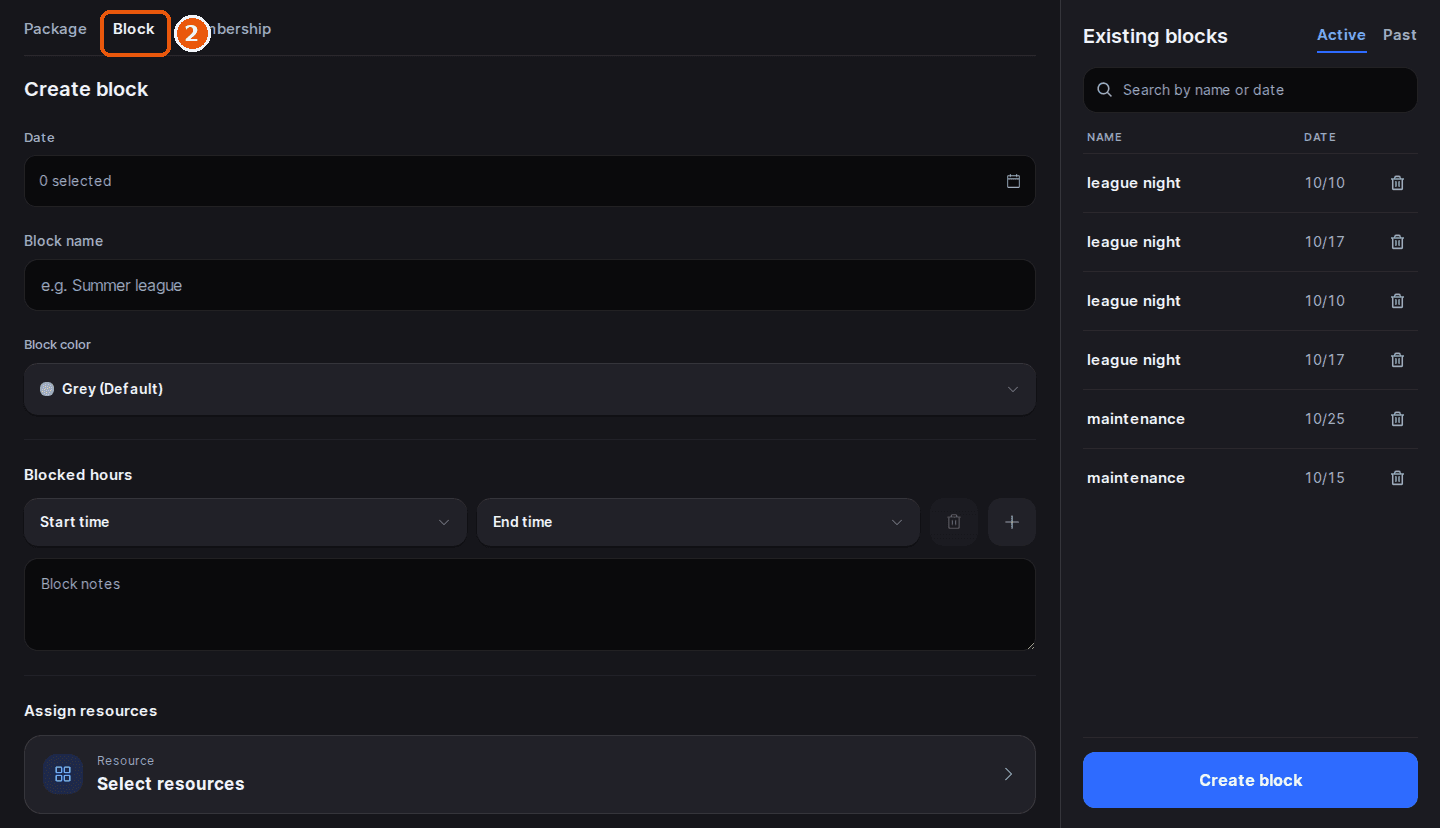Open the Start time dropdown

pyautogui.click(x=245, y=522)
